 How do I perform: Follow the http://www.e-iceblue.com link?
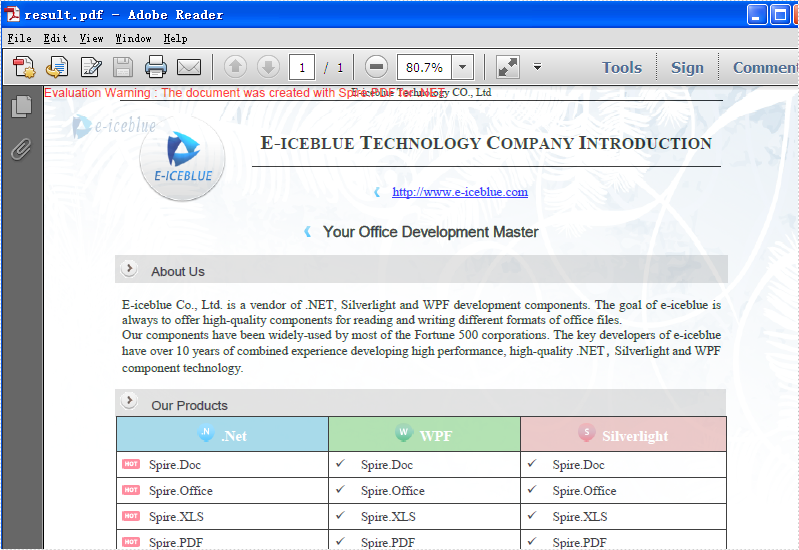pos(460,192)
